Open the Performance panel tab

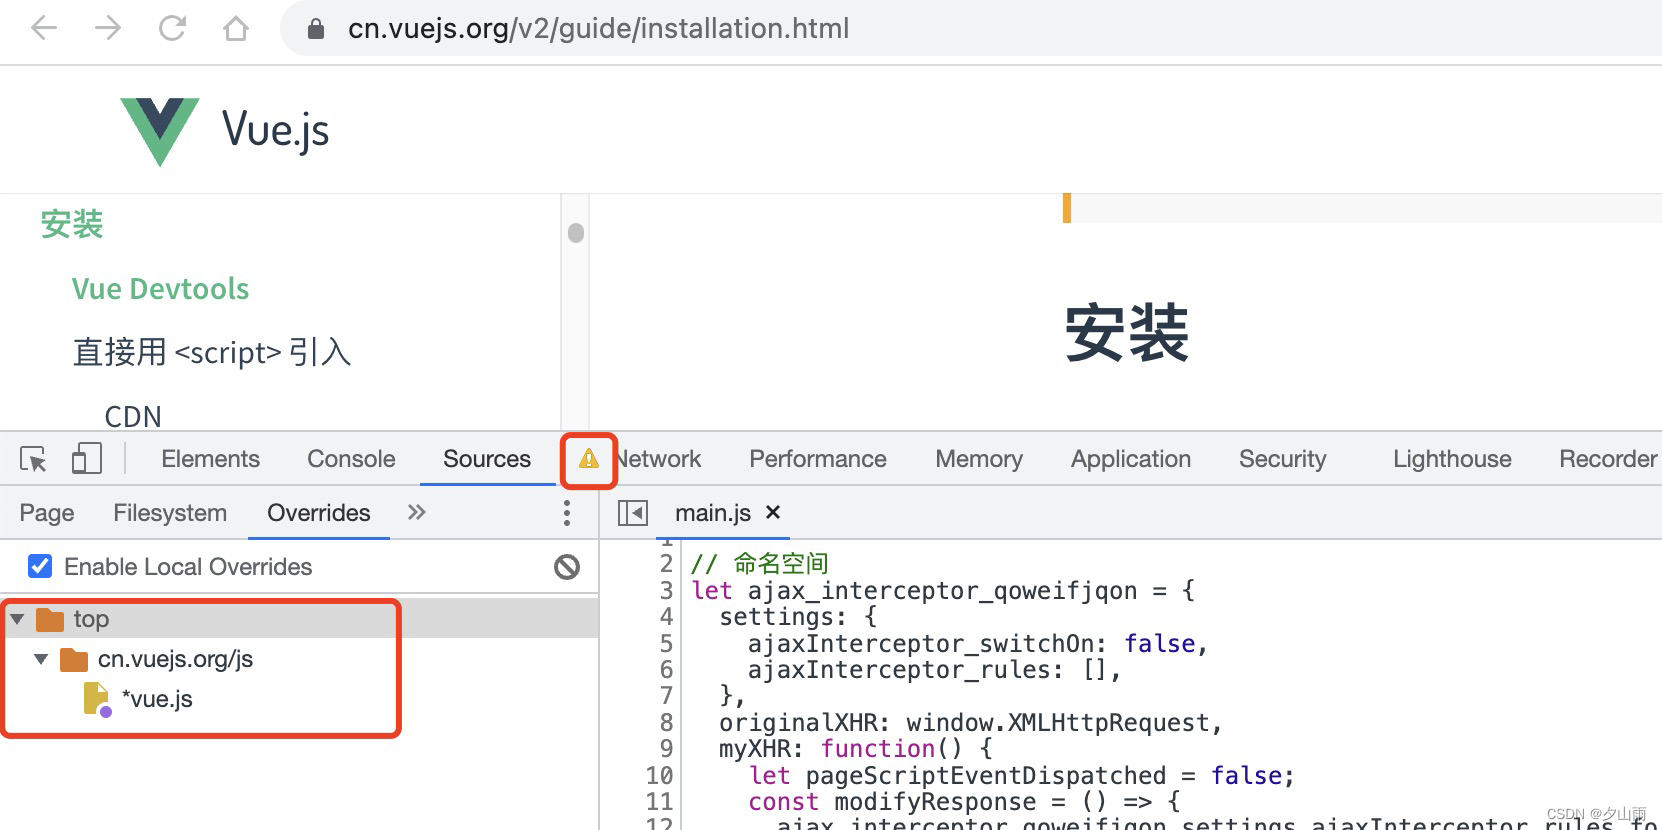(x=818, y=459)
